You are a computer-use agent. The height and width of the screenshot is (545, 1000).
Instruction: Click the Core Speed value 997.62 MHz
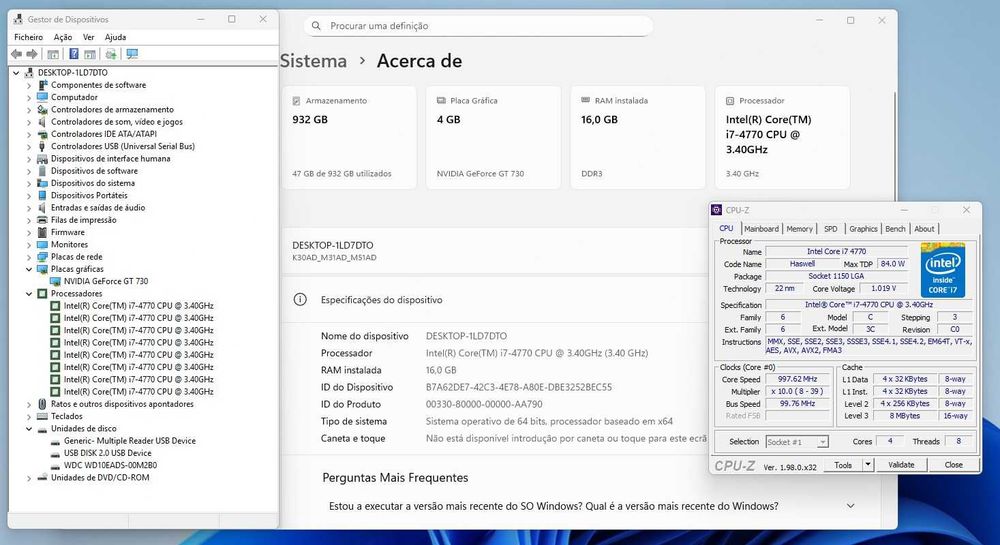[797, 379]
